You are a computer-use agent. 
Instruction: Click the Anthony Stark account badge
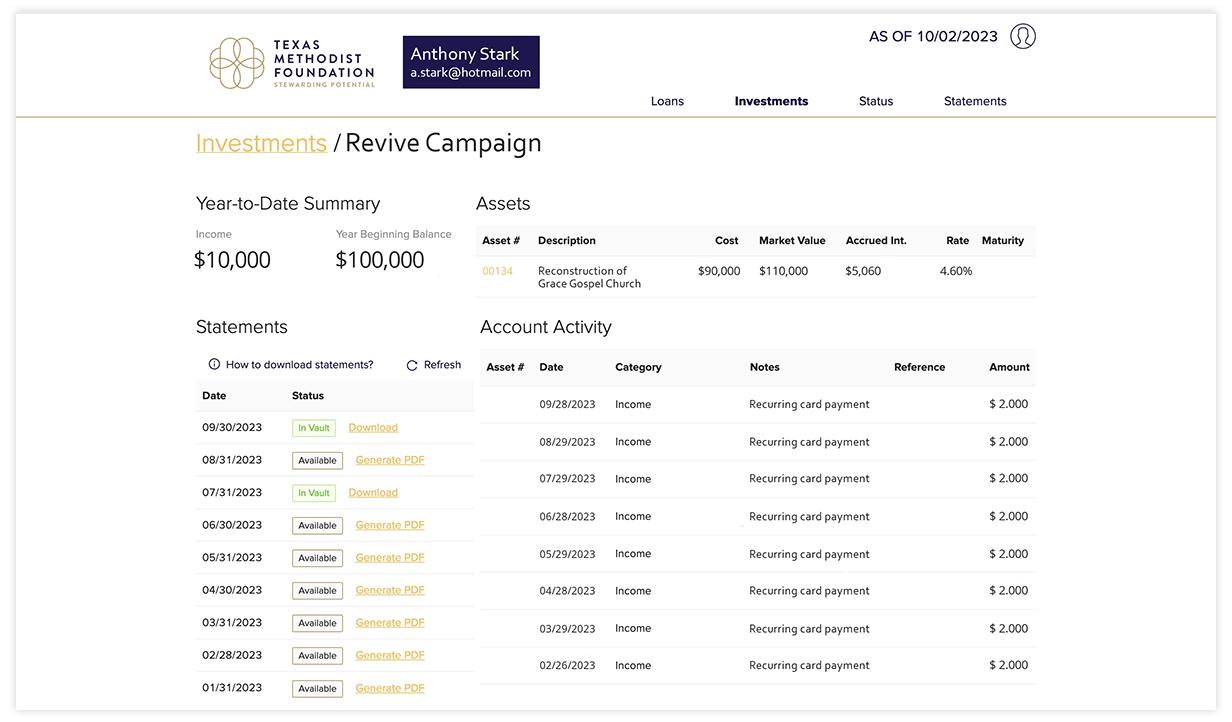(x=471, y=62)
